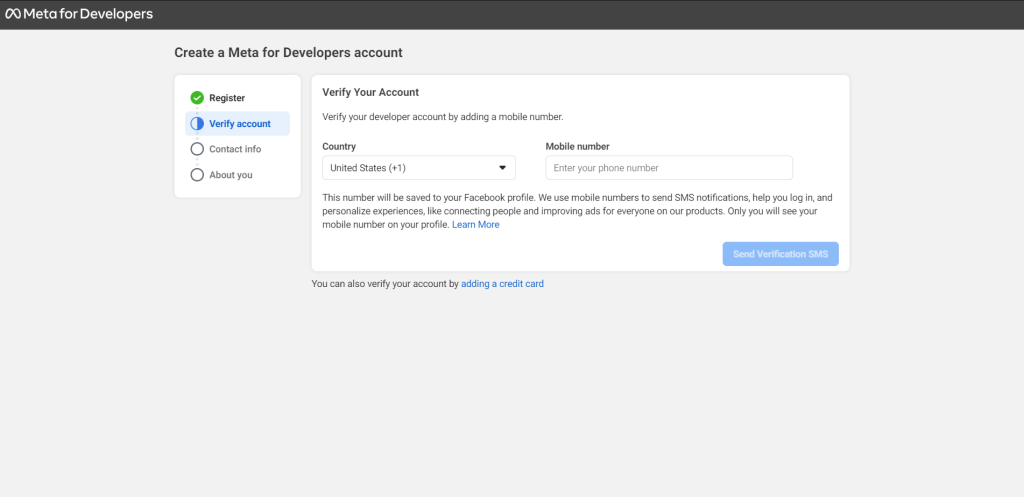
Task: Click the Send Verification SMS button
Action: click(x=780, y=254)
